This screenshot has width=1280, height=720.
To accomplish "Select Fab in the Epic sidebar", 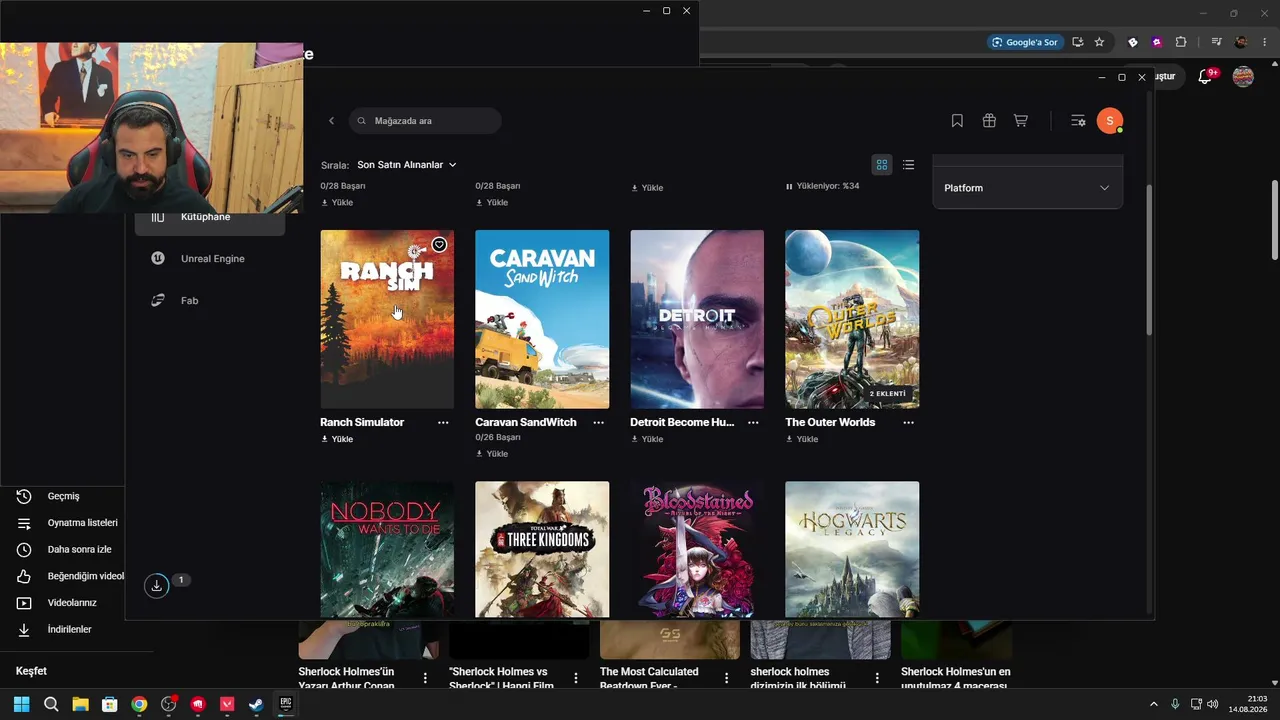I will click(210, 301).
